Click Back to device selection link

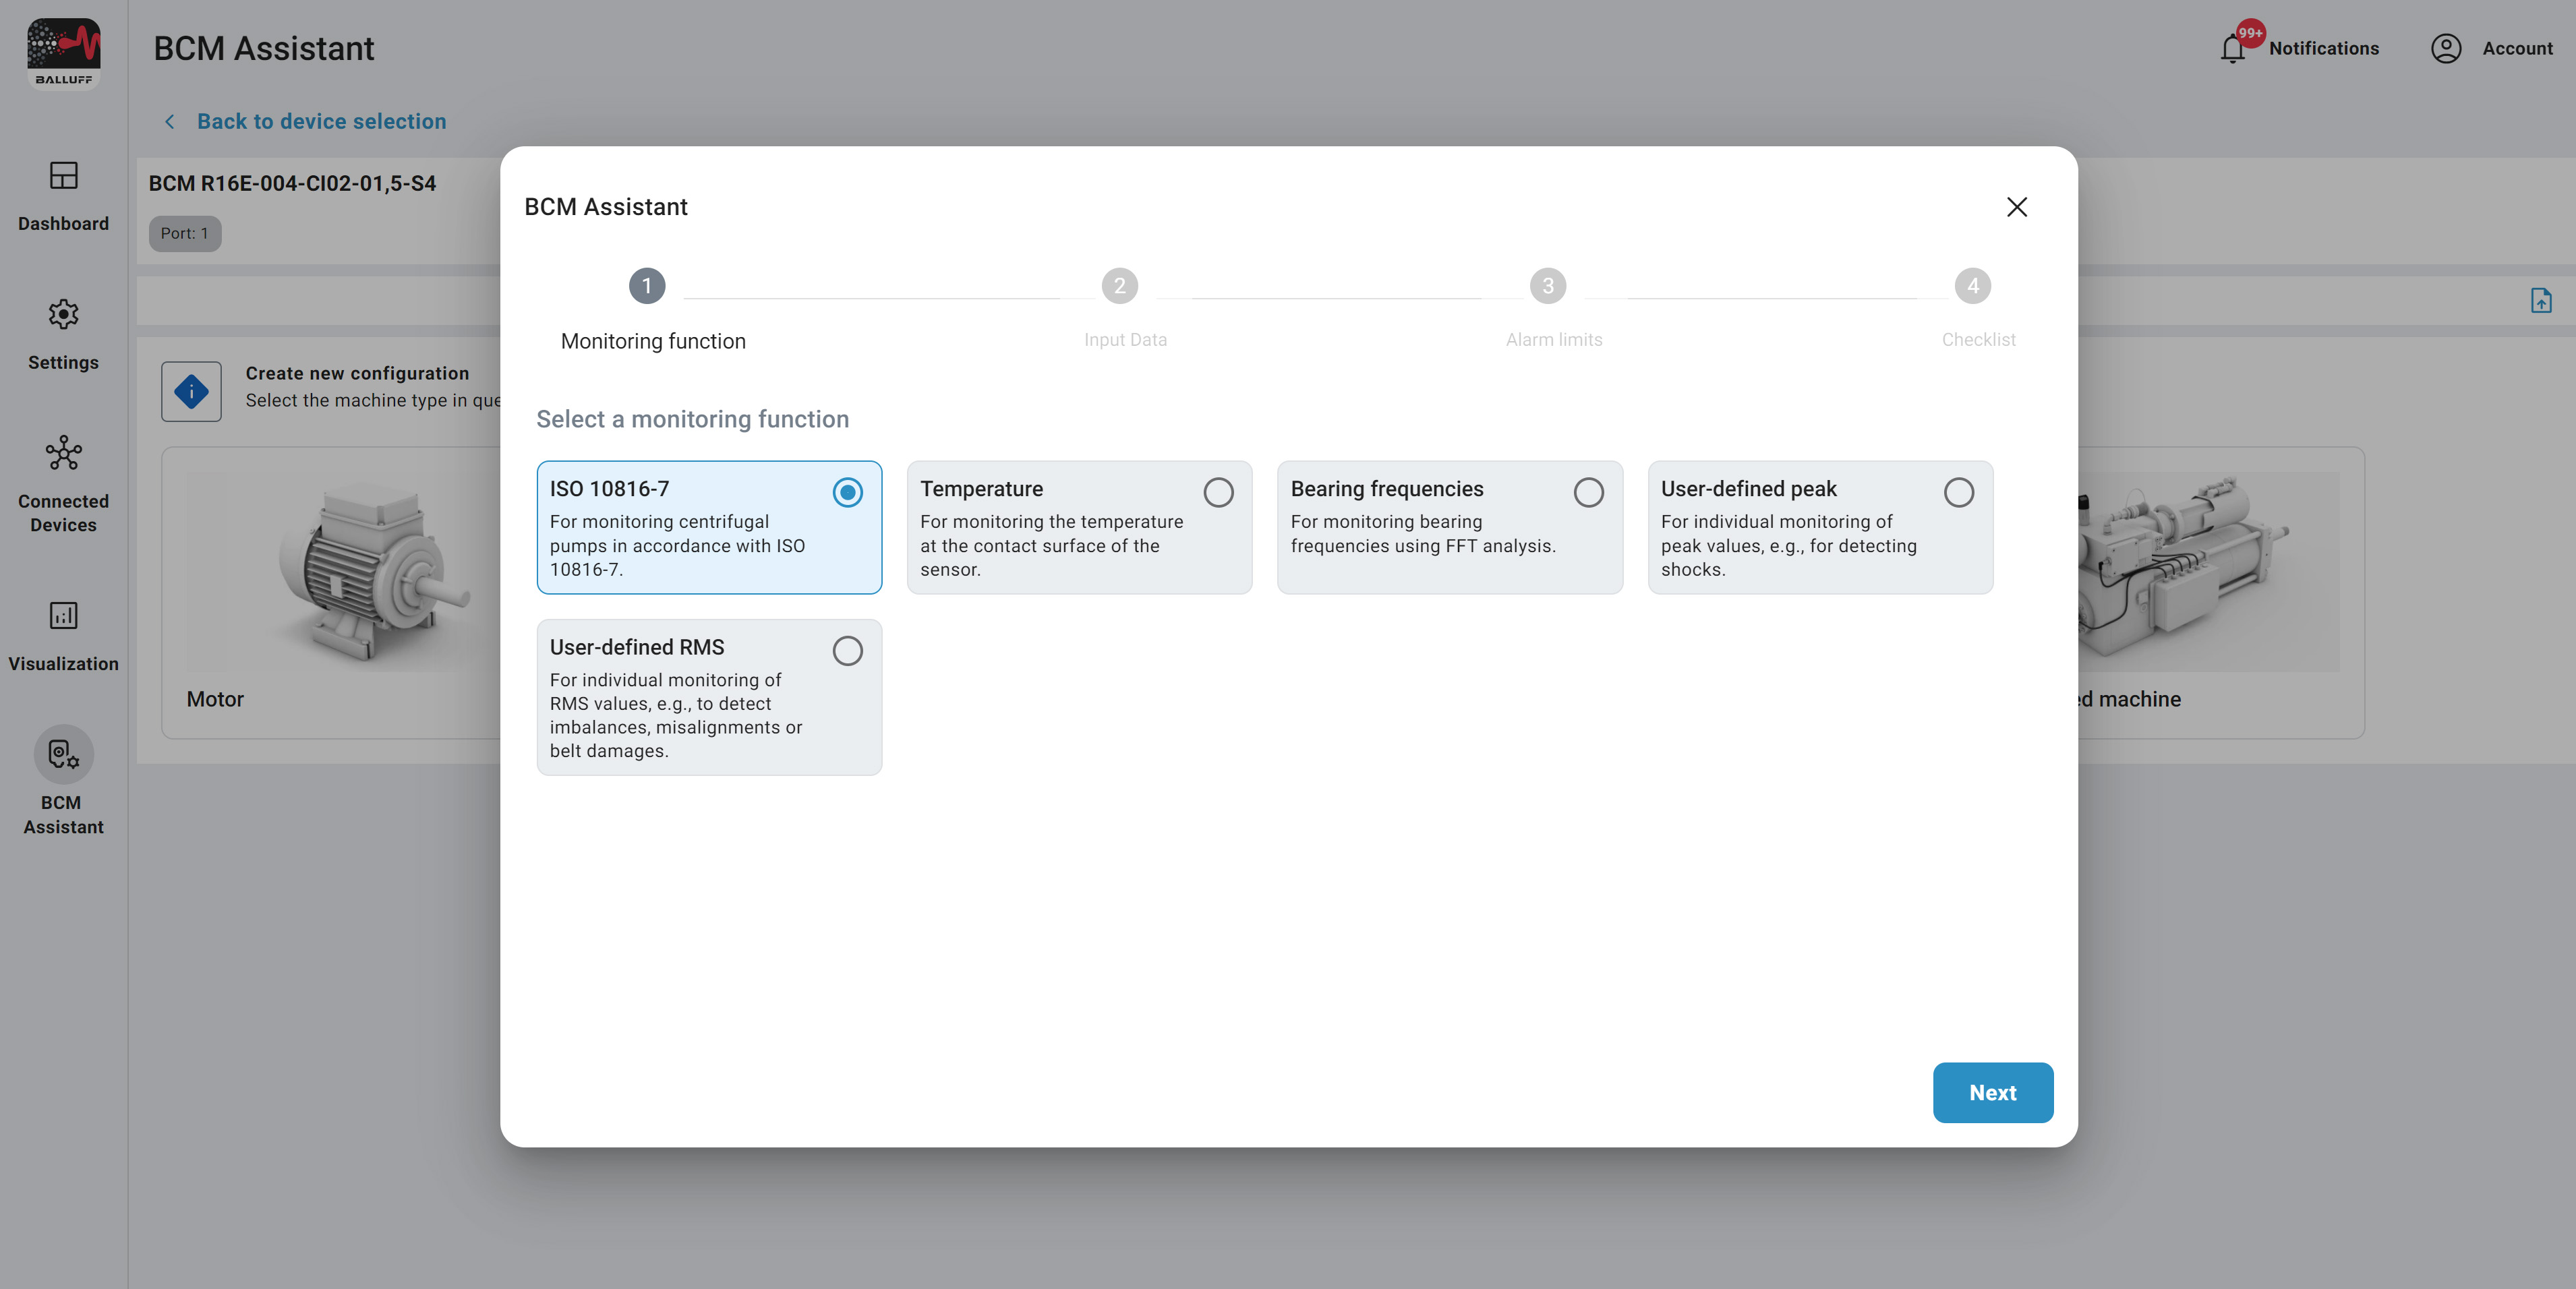click(x=321, y=121)
